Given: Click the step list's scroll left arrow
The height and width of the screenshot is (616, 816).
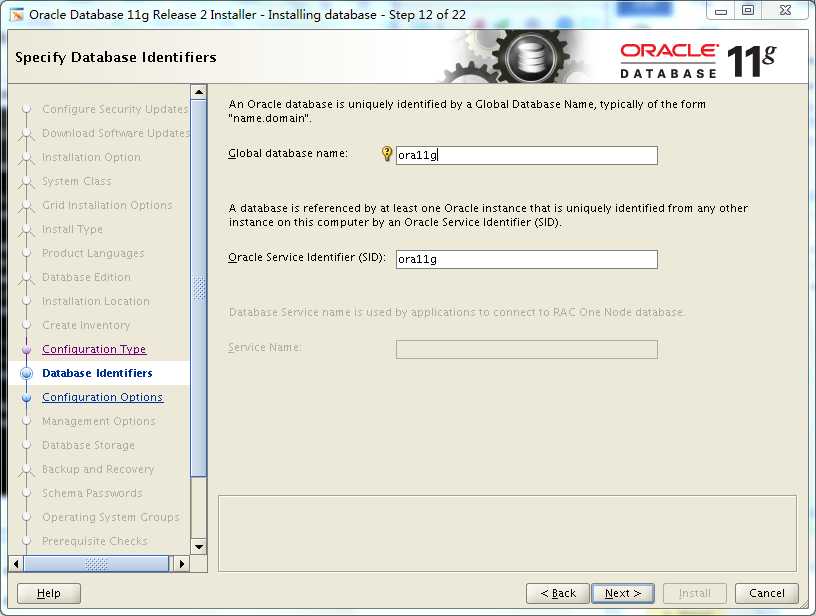Looking at the screenshot, I should point(16,563).
